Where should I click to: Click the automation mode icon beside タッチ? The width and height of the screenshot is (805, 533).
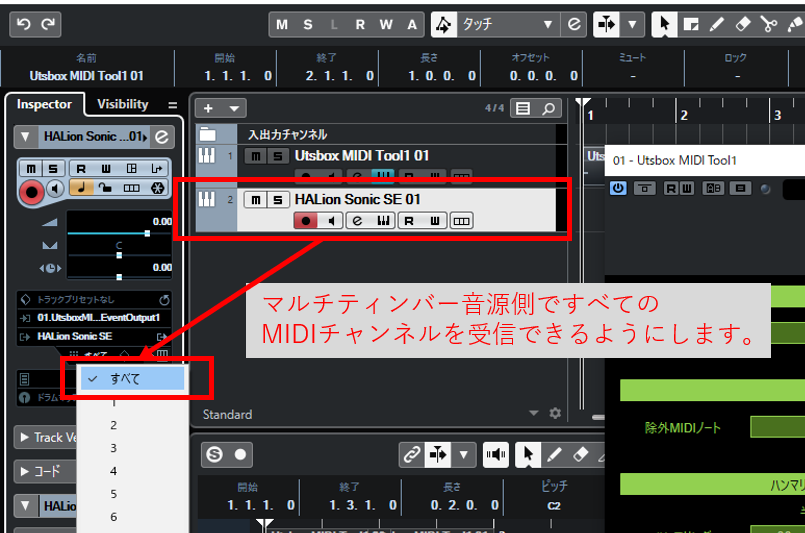[444, 24]
